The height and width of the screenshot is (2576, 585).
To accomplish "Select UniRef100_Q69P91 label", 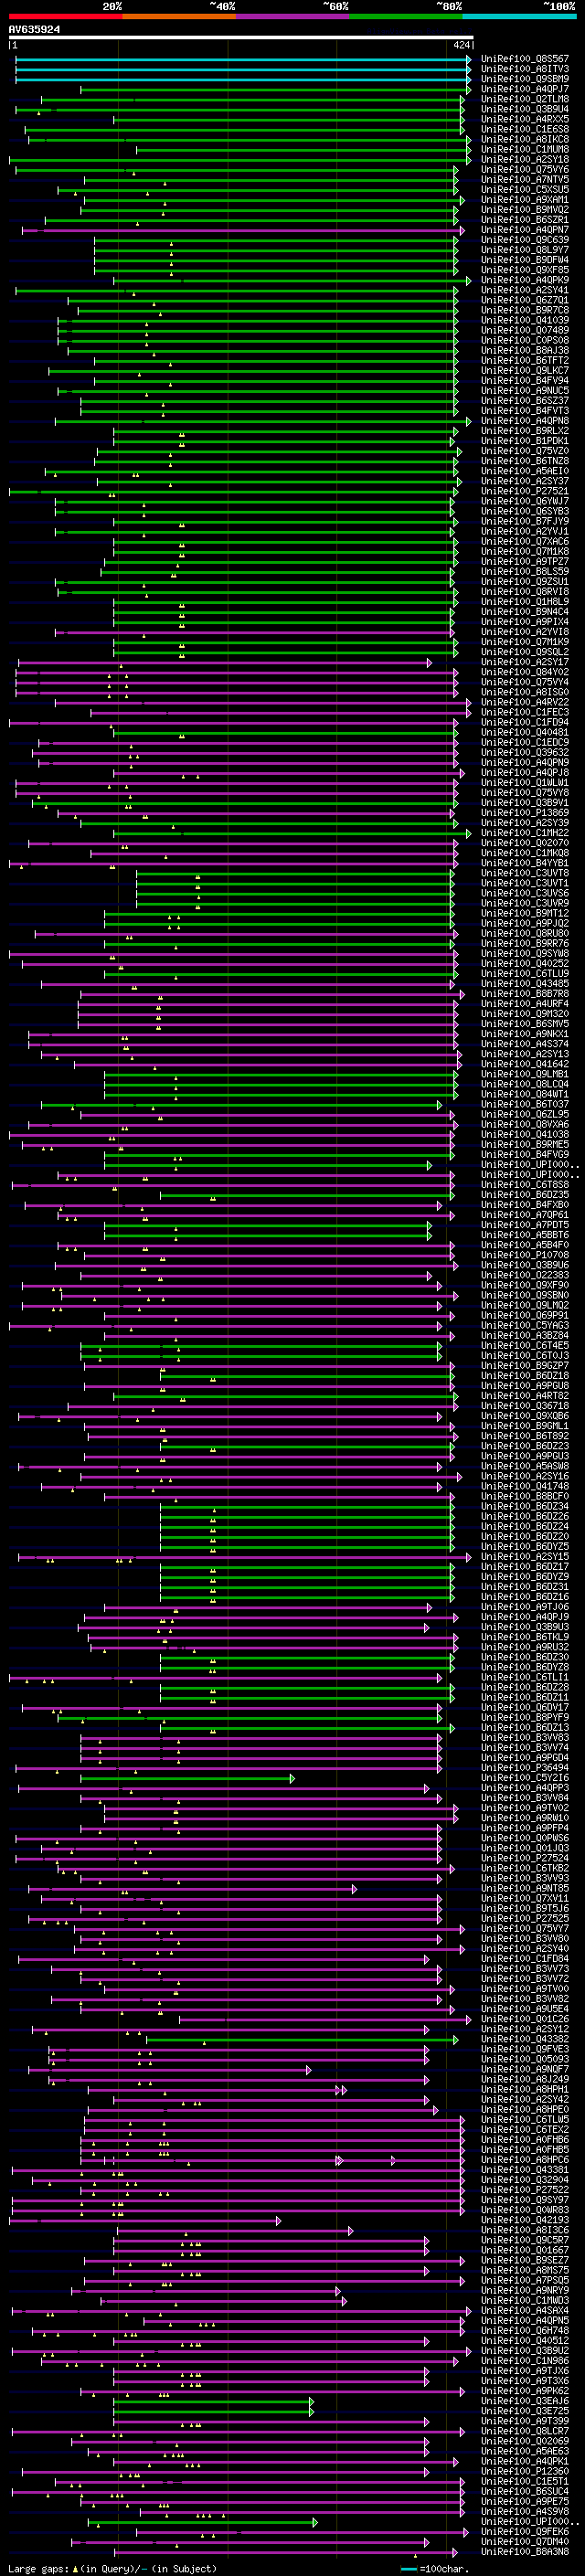I will pyautogui.click(x=525, y=1316).
